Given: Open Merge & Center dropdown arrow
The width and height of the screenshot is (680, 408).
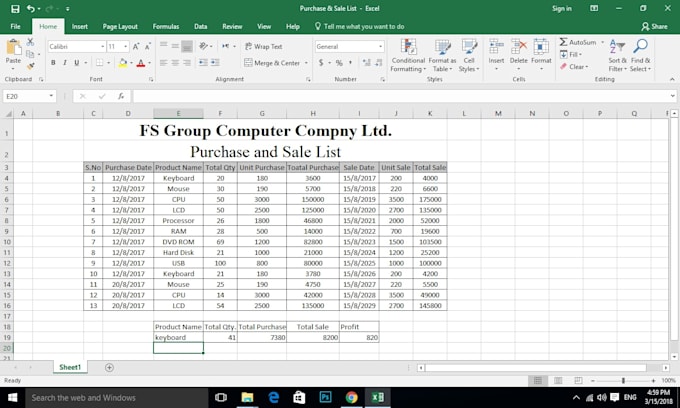Looking at the screenshot, I should point(306,63).
